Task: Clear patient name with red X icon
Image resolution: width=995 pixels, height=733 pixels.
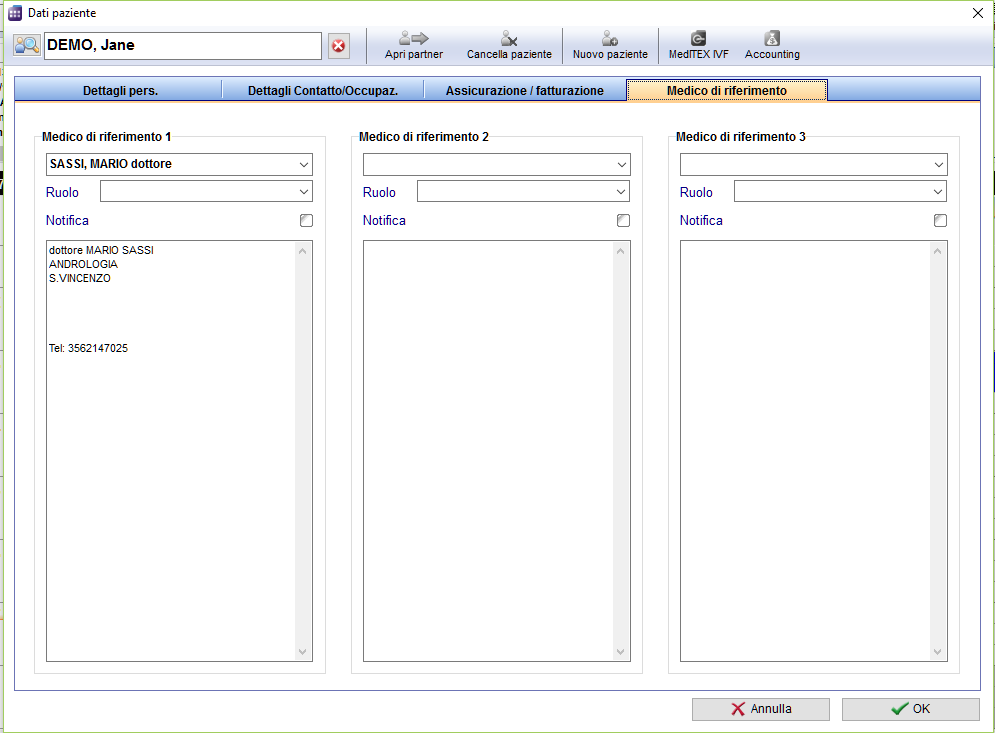Action: (x=339, y=46)
